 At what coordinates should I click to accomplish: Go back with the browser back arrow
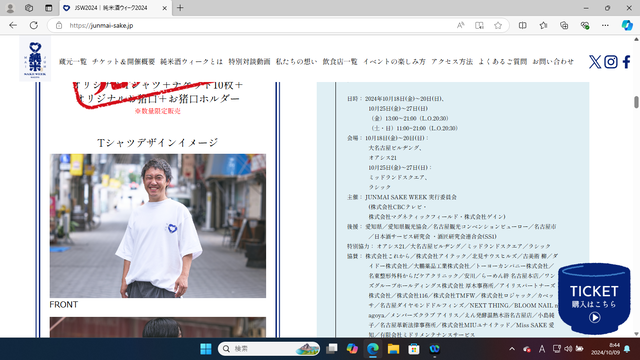click(x=13, y=25)
